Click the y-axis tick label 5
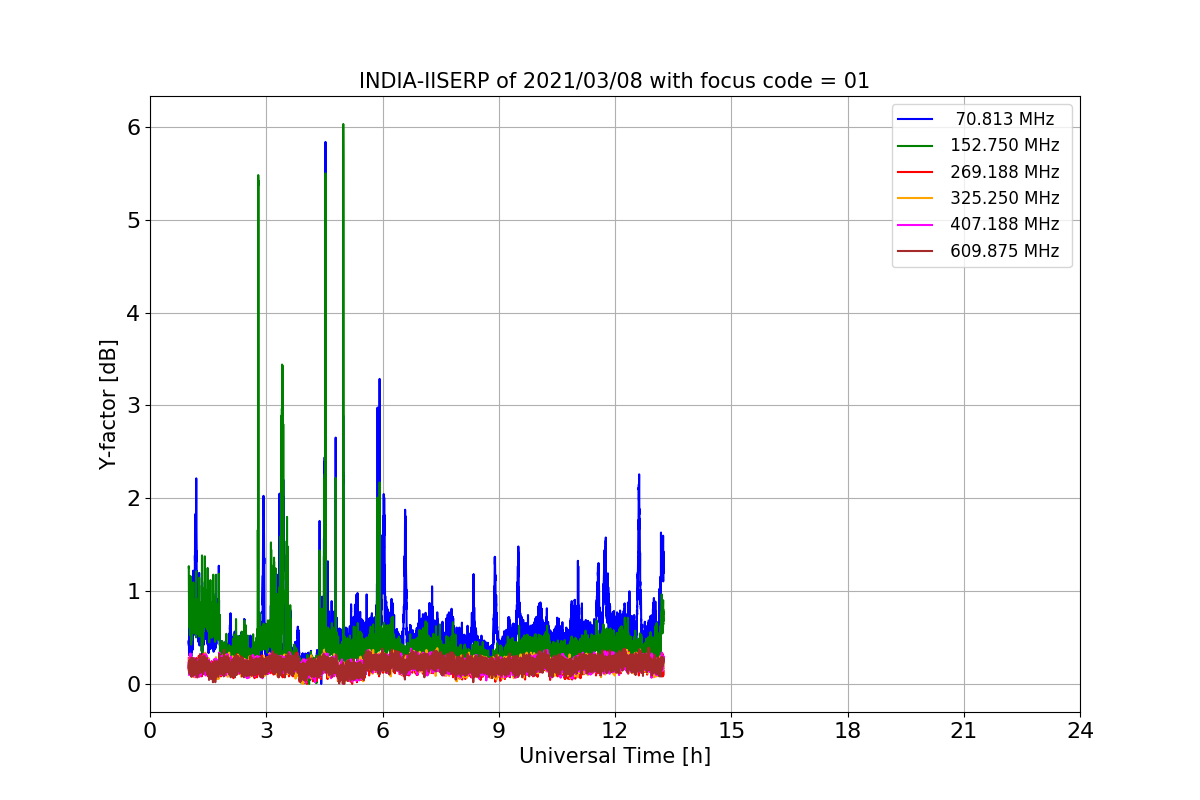1200x800 pixels. pyautogui.click(x=133, y=220)
